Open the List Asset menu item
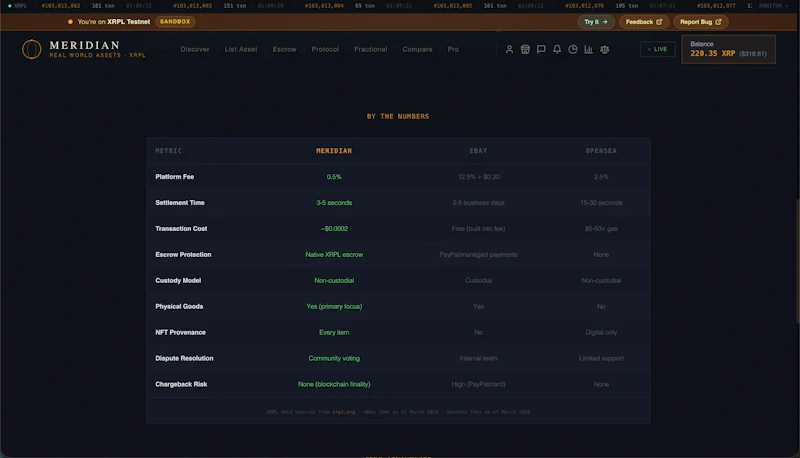Image resolution: width=800 pixels, height=458 pixels. [241, 49]
